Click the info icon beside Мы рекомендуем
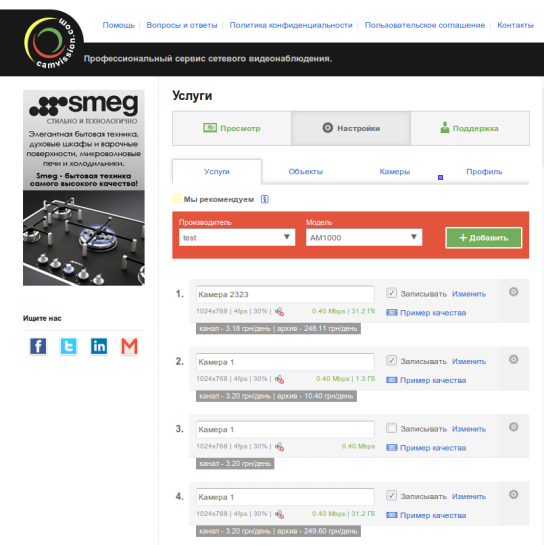Screen dimensions: 544x545 265,199
